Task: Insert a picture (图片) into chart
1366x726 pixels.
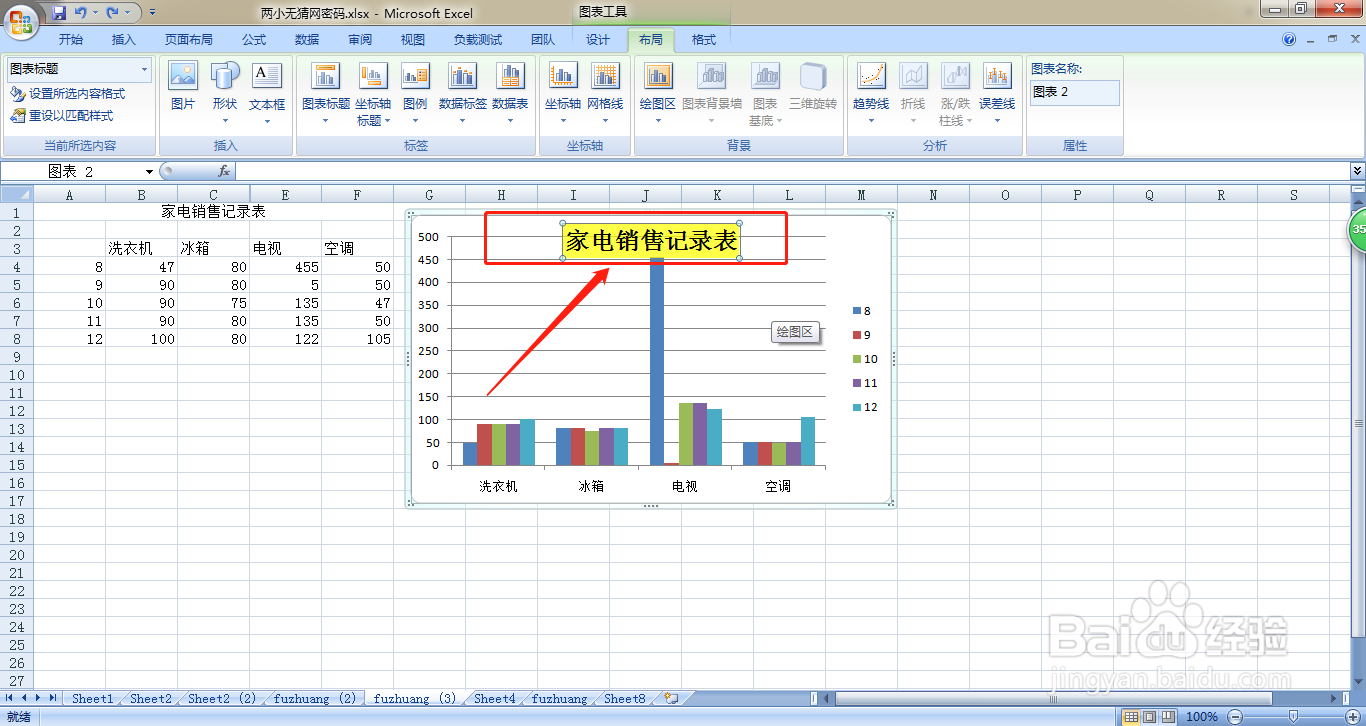Action: [183, 87]
